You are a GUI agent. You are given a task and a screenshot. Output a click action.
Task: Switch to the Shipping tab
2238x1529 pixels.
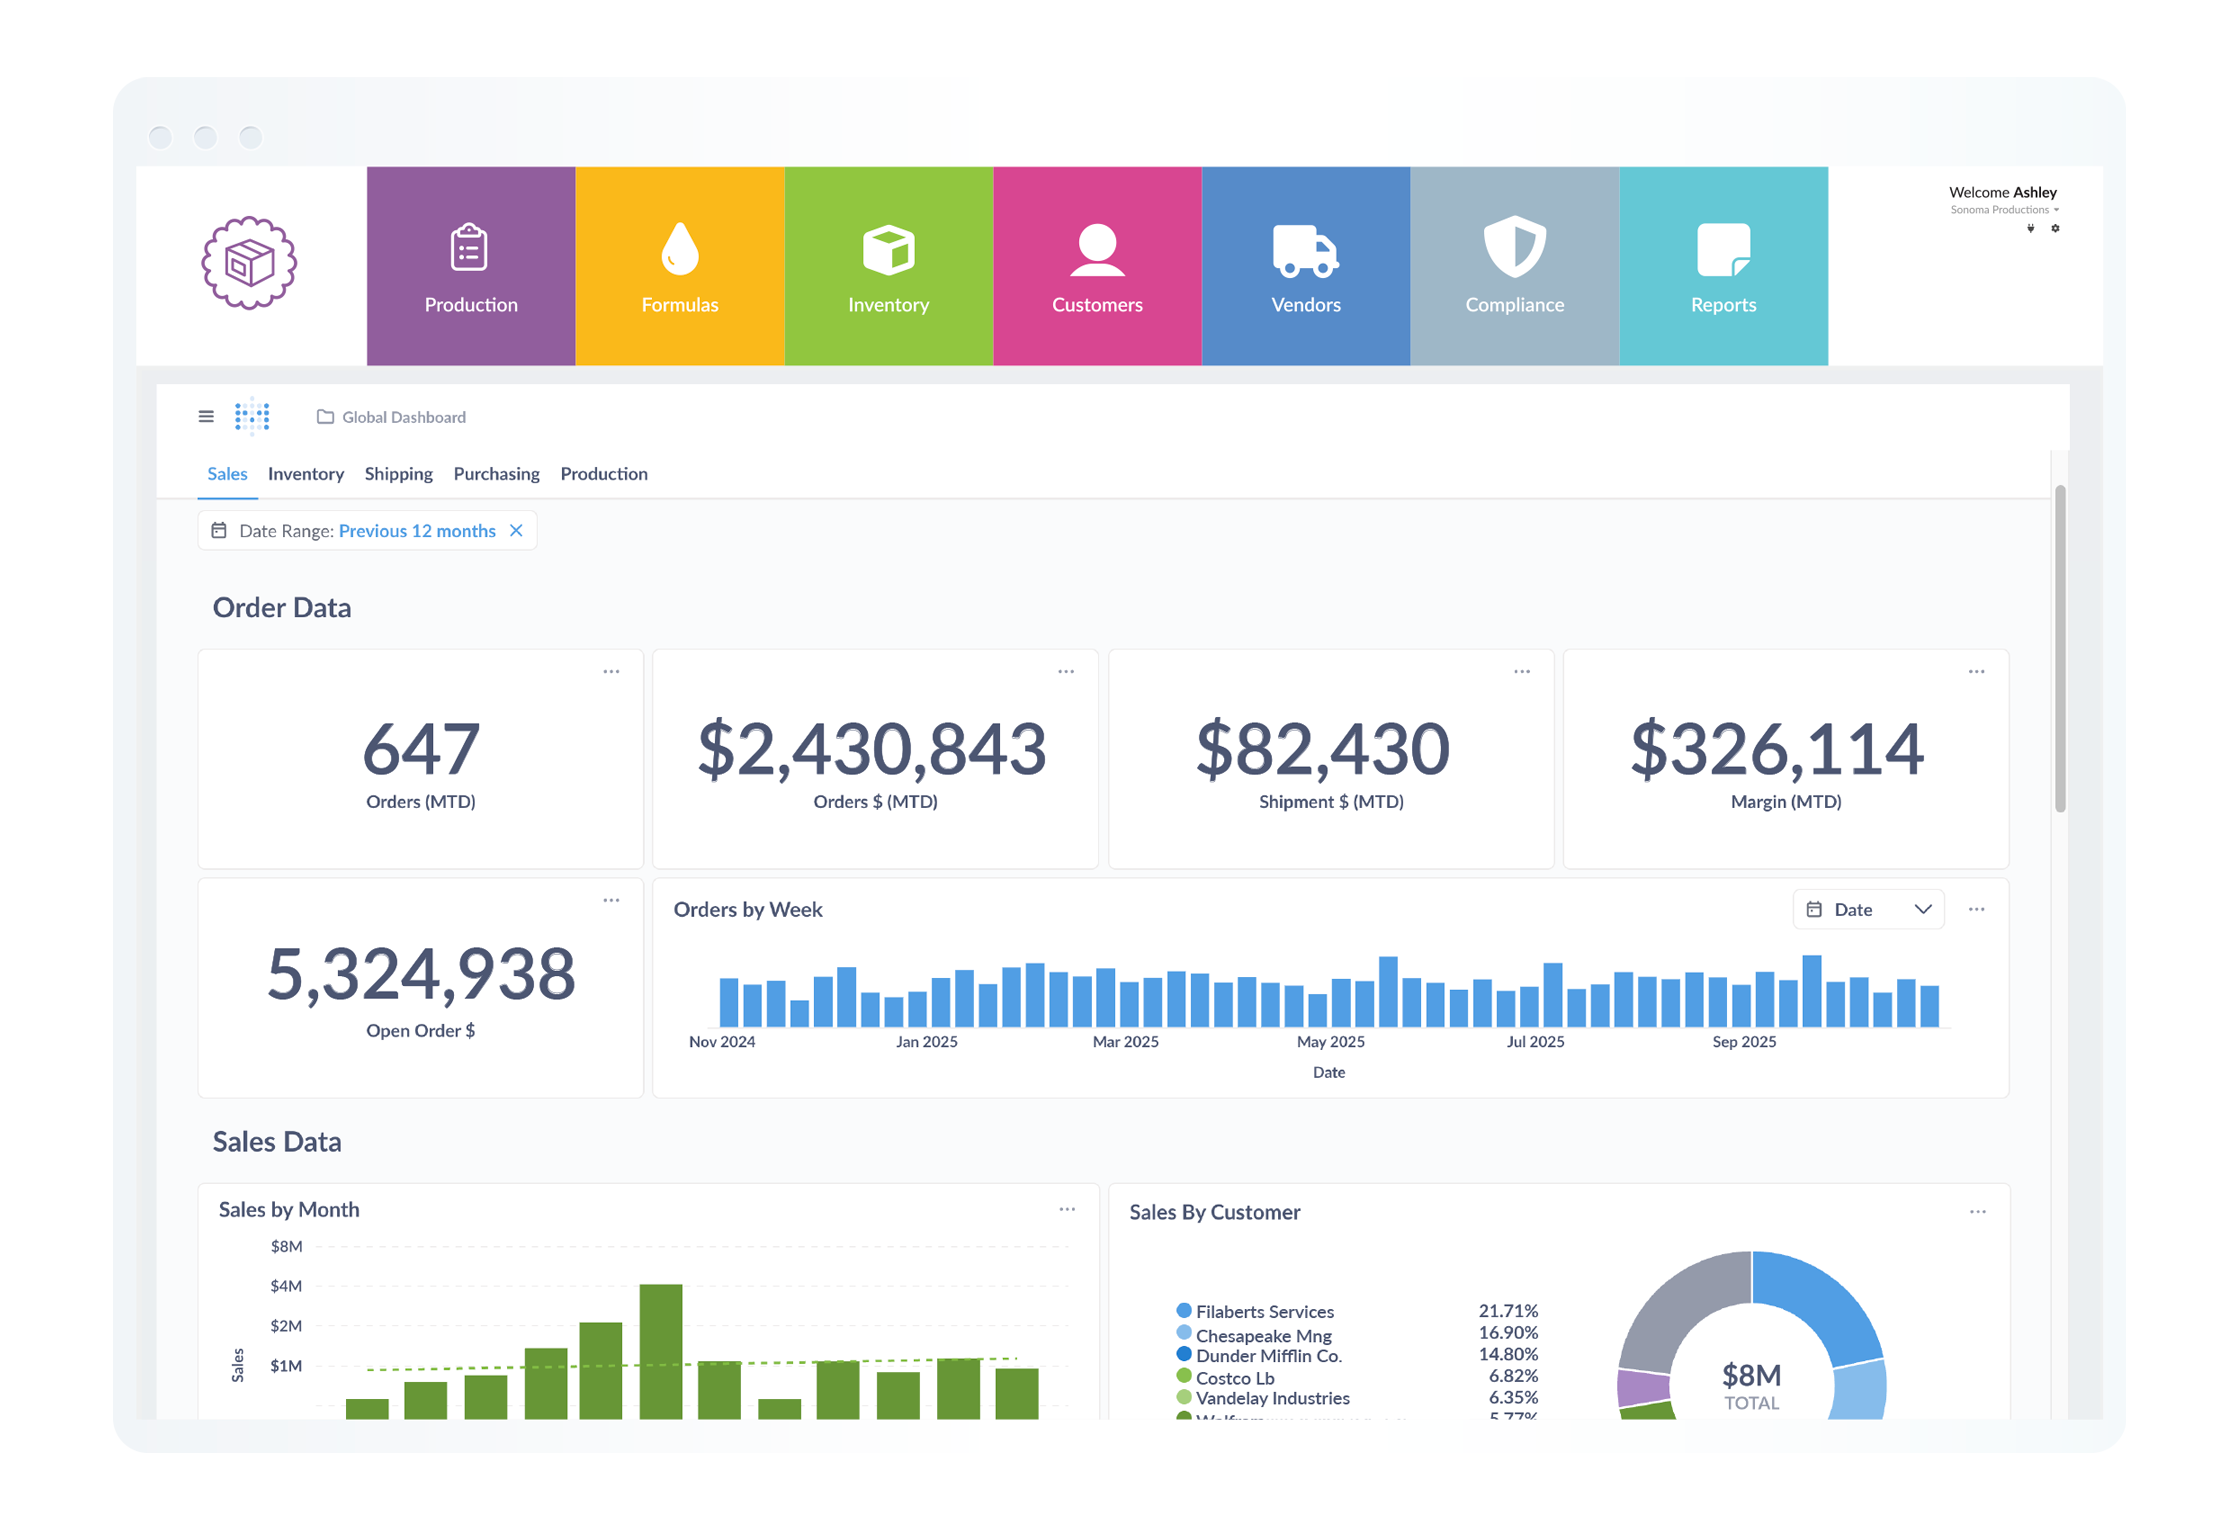pos(398,474)
